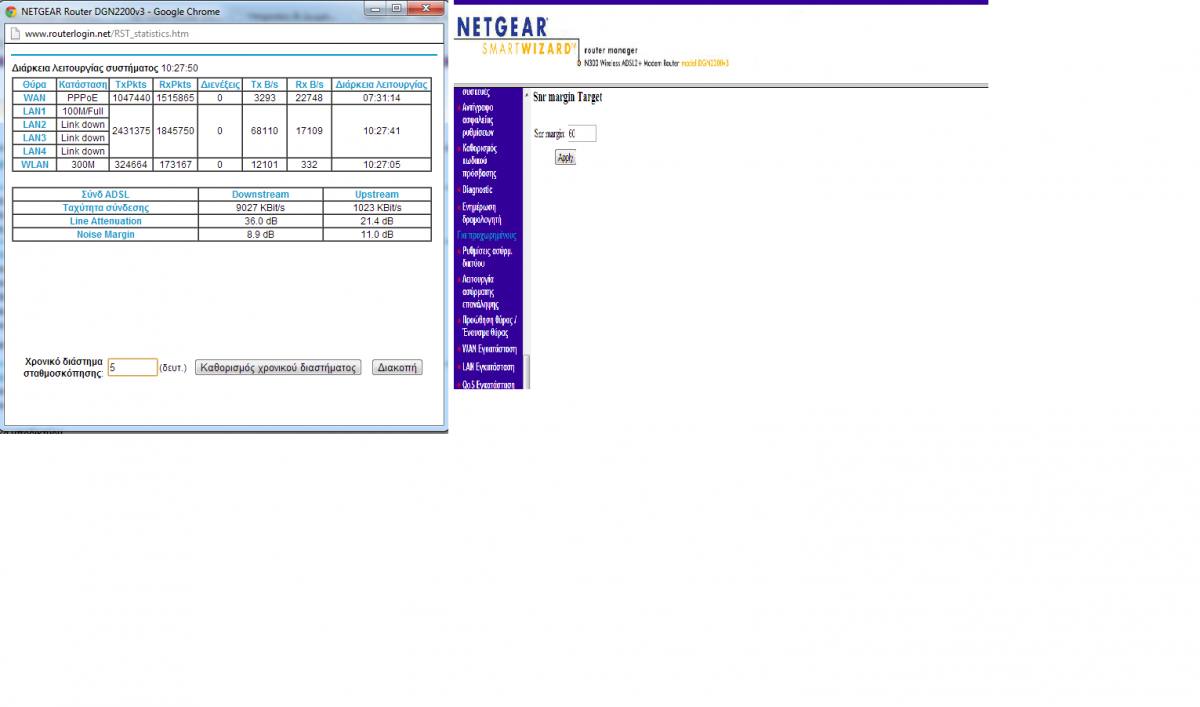Screen dimensions: 1200x707
Task: Click upstream noise margin 11.0 dB
Action: pyautogui.click(x=377, y=234)
